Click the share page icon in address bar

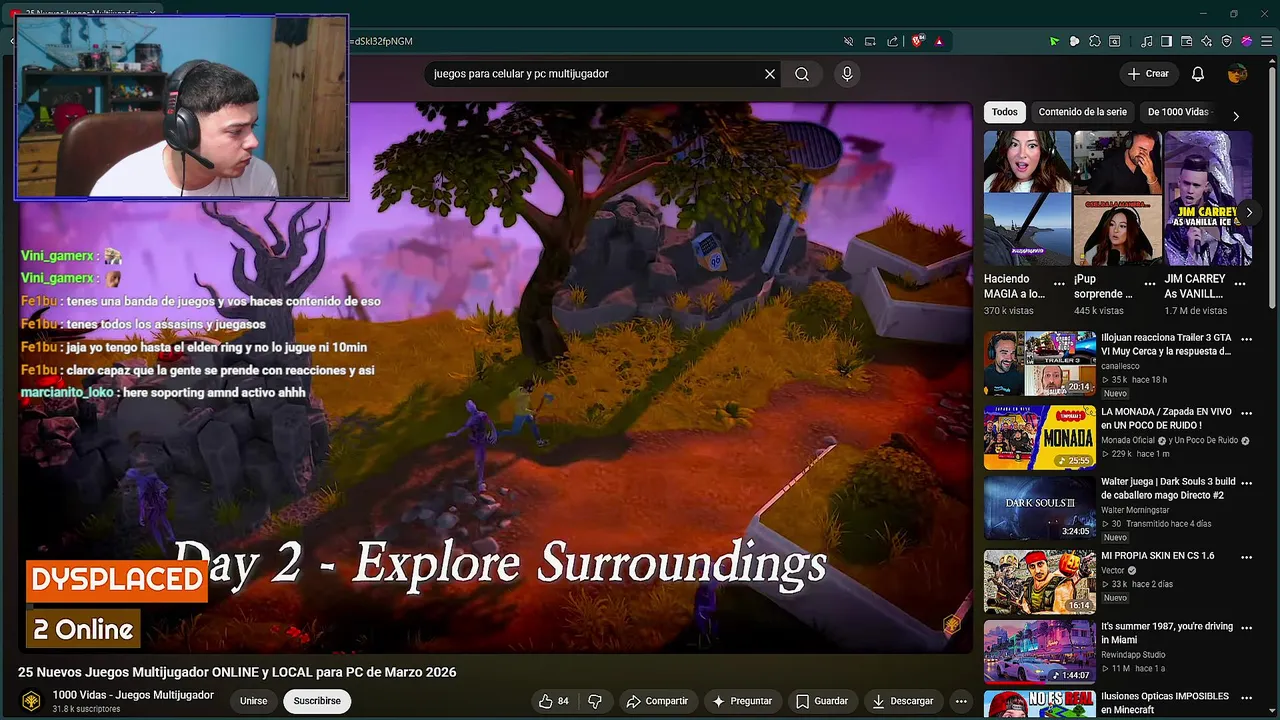tap(892, 41)
